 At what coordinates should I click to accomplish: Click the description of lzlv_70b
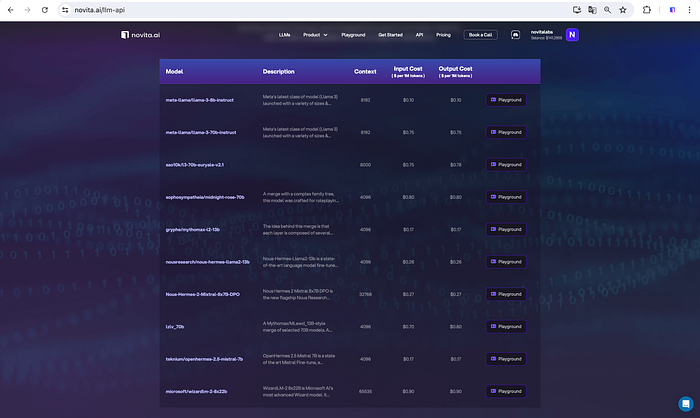point(297,326)
